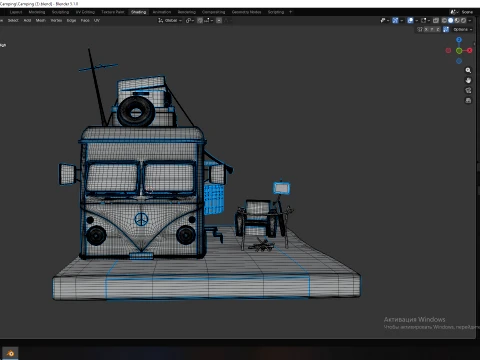Switch to material preview shading

pos(457,20)
